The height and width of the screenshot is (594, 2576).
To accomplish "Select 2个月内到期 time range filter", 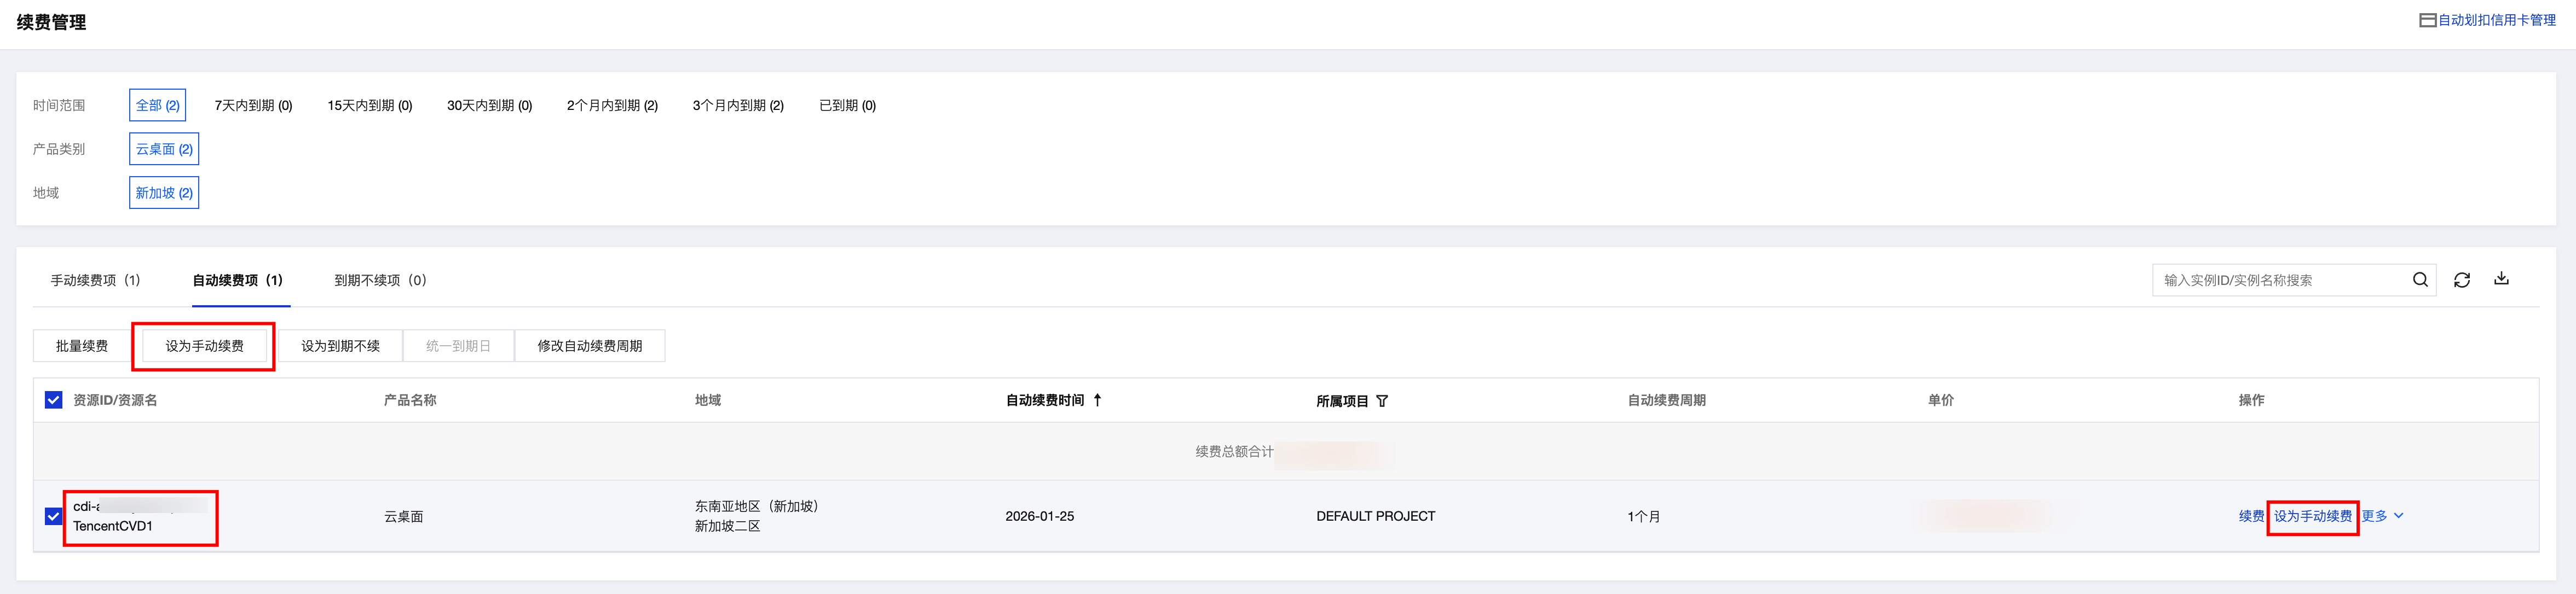I will point(612,105).
